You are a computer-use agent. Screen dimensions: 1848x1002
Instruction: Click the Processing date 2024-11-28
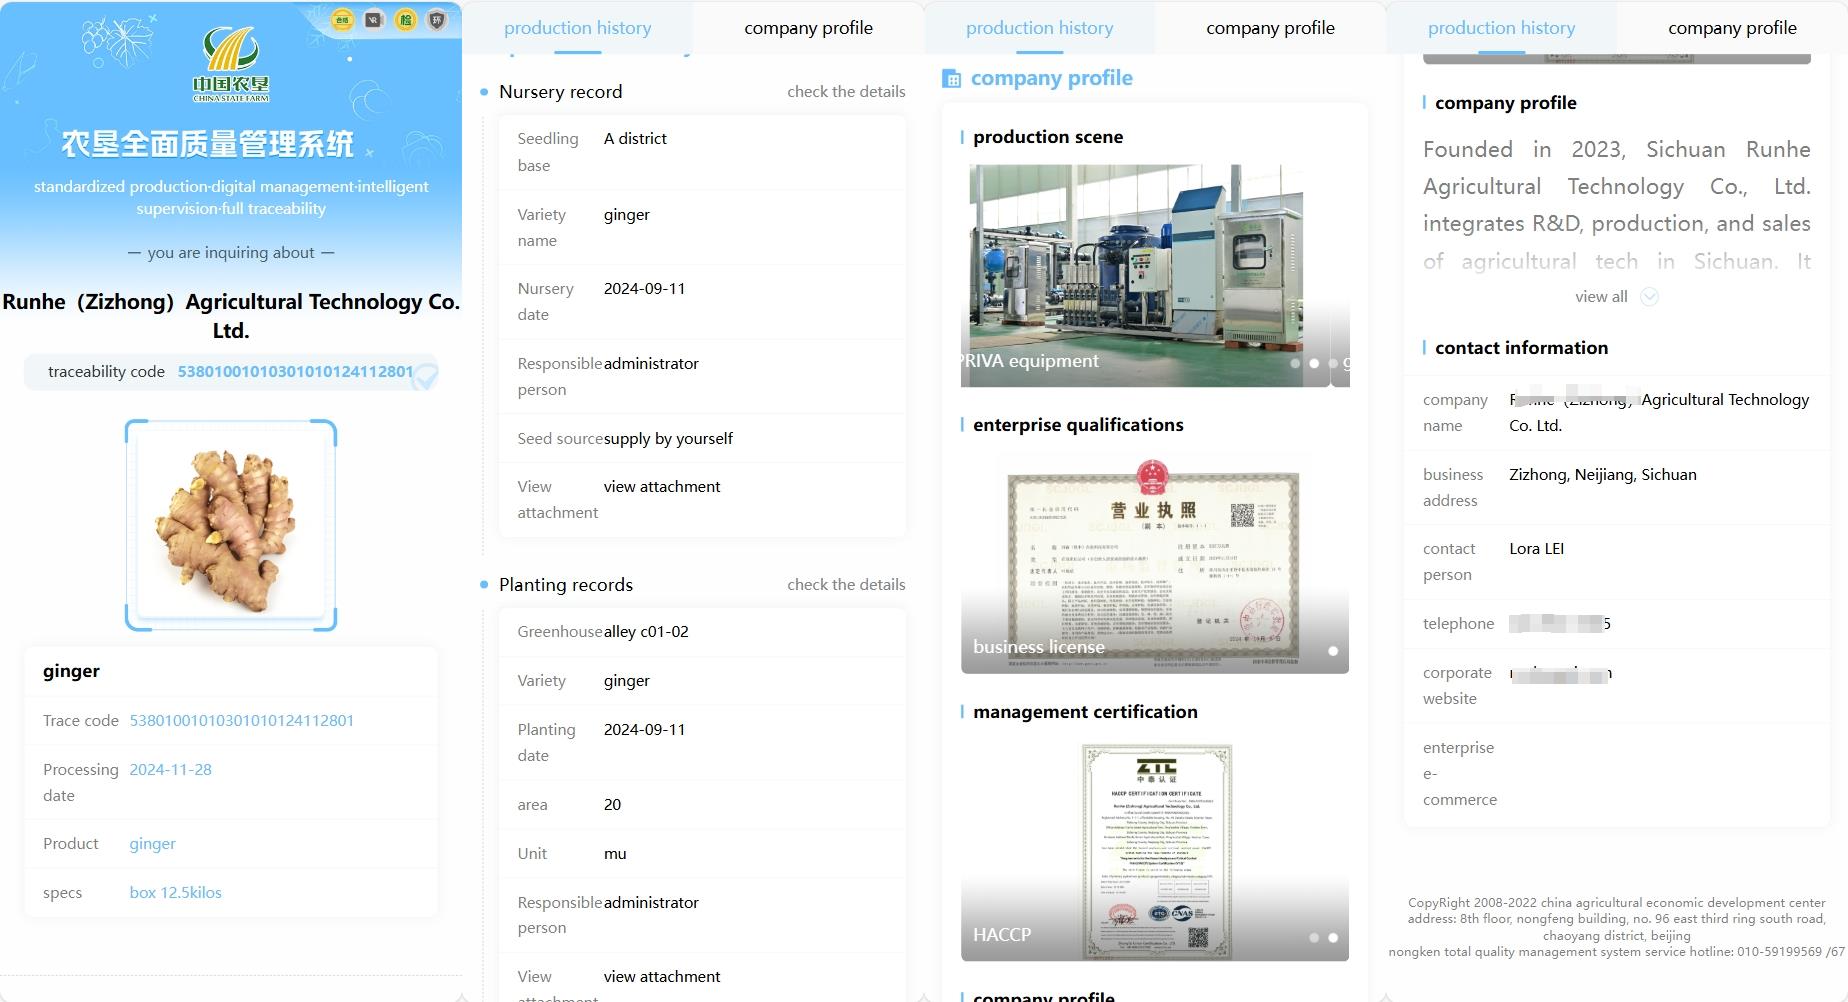pyautogui.click(x=170, y=769)
